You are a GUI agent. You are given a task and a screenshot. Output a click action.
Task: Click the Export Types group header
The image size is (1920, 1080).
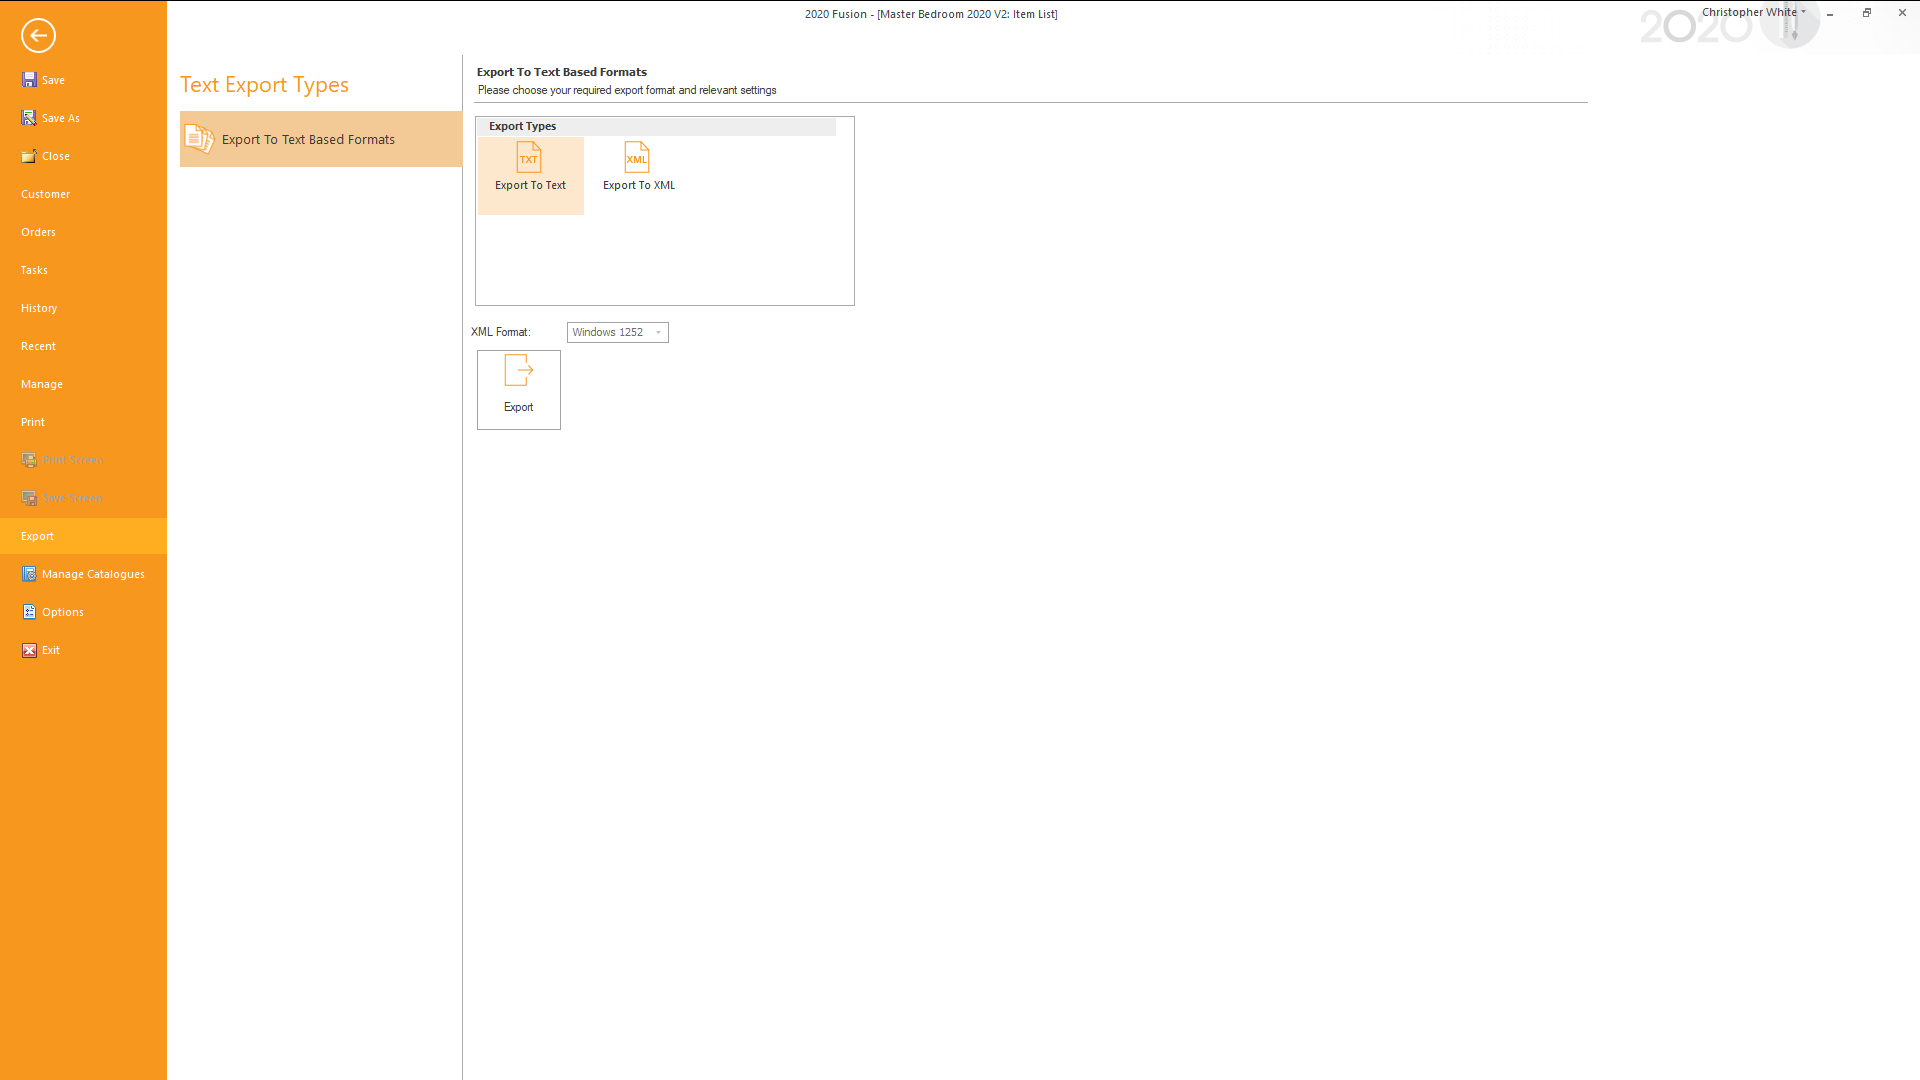click(x=656, y=126)
